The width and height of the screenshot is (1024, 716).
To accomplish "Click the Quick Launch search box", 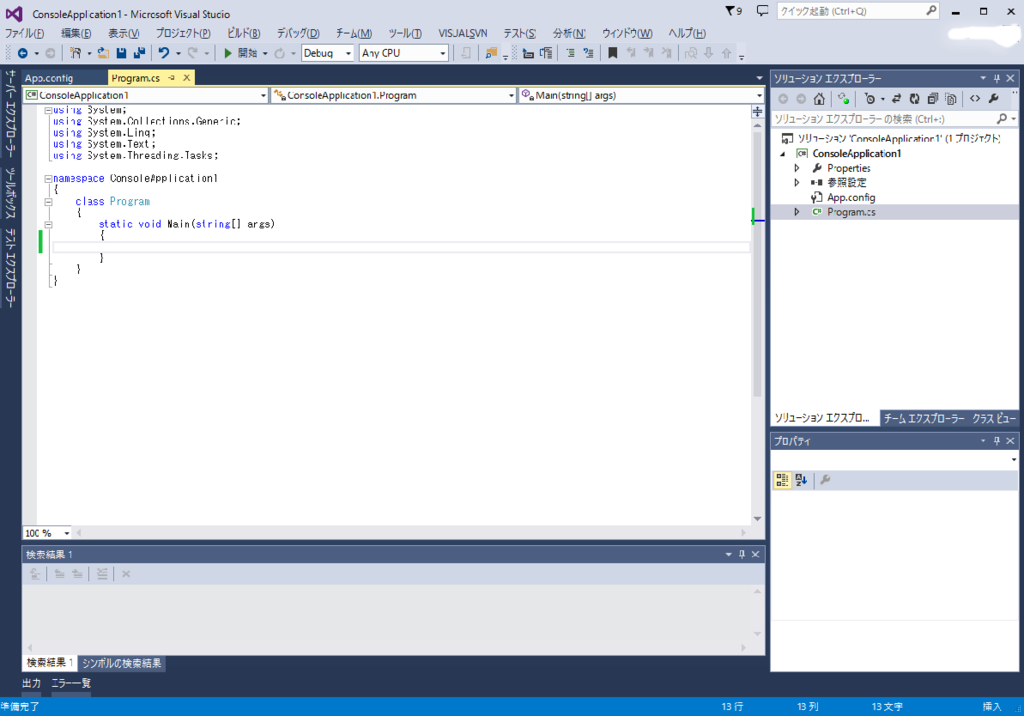I will pyautogui.click(x=858, y=10).
